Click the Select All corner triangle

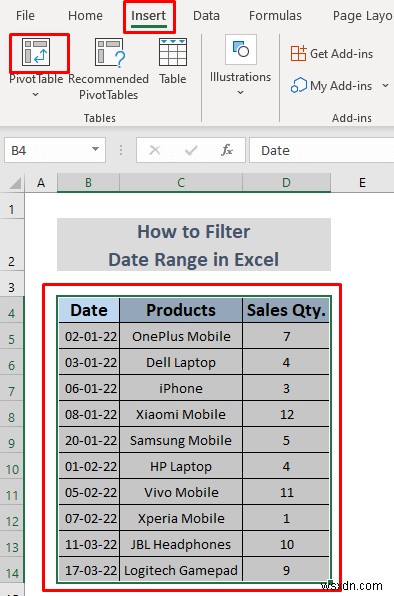tap(15, 184)
